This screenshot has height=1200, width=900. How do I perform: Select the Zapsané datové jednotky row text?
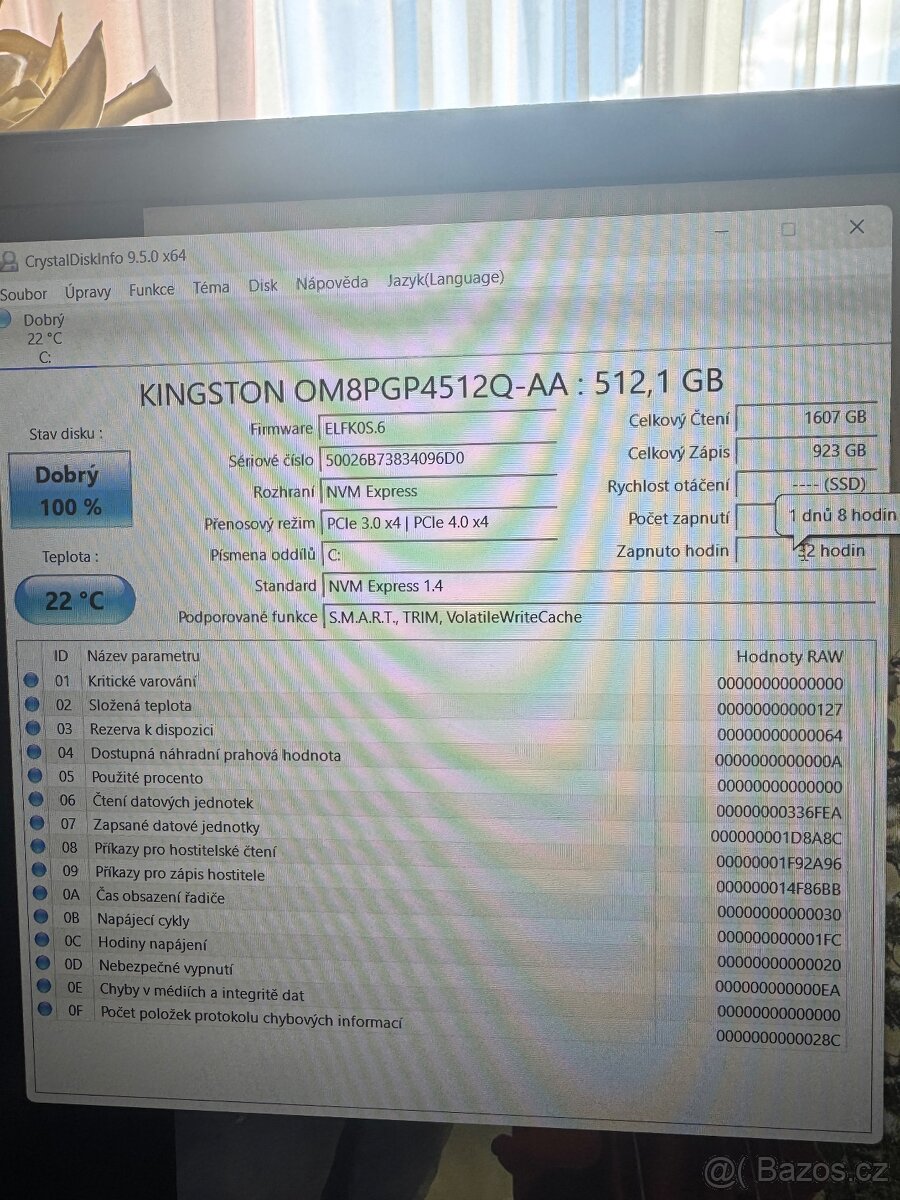[x=177, y=826]
